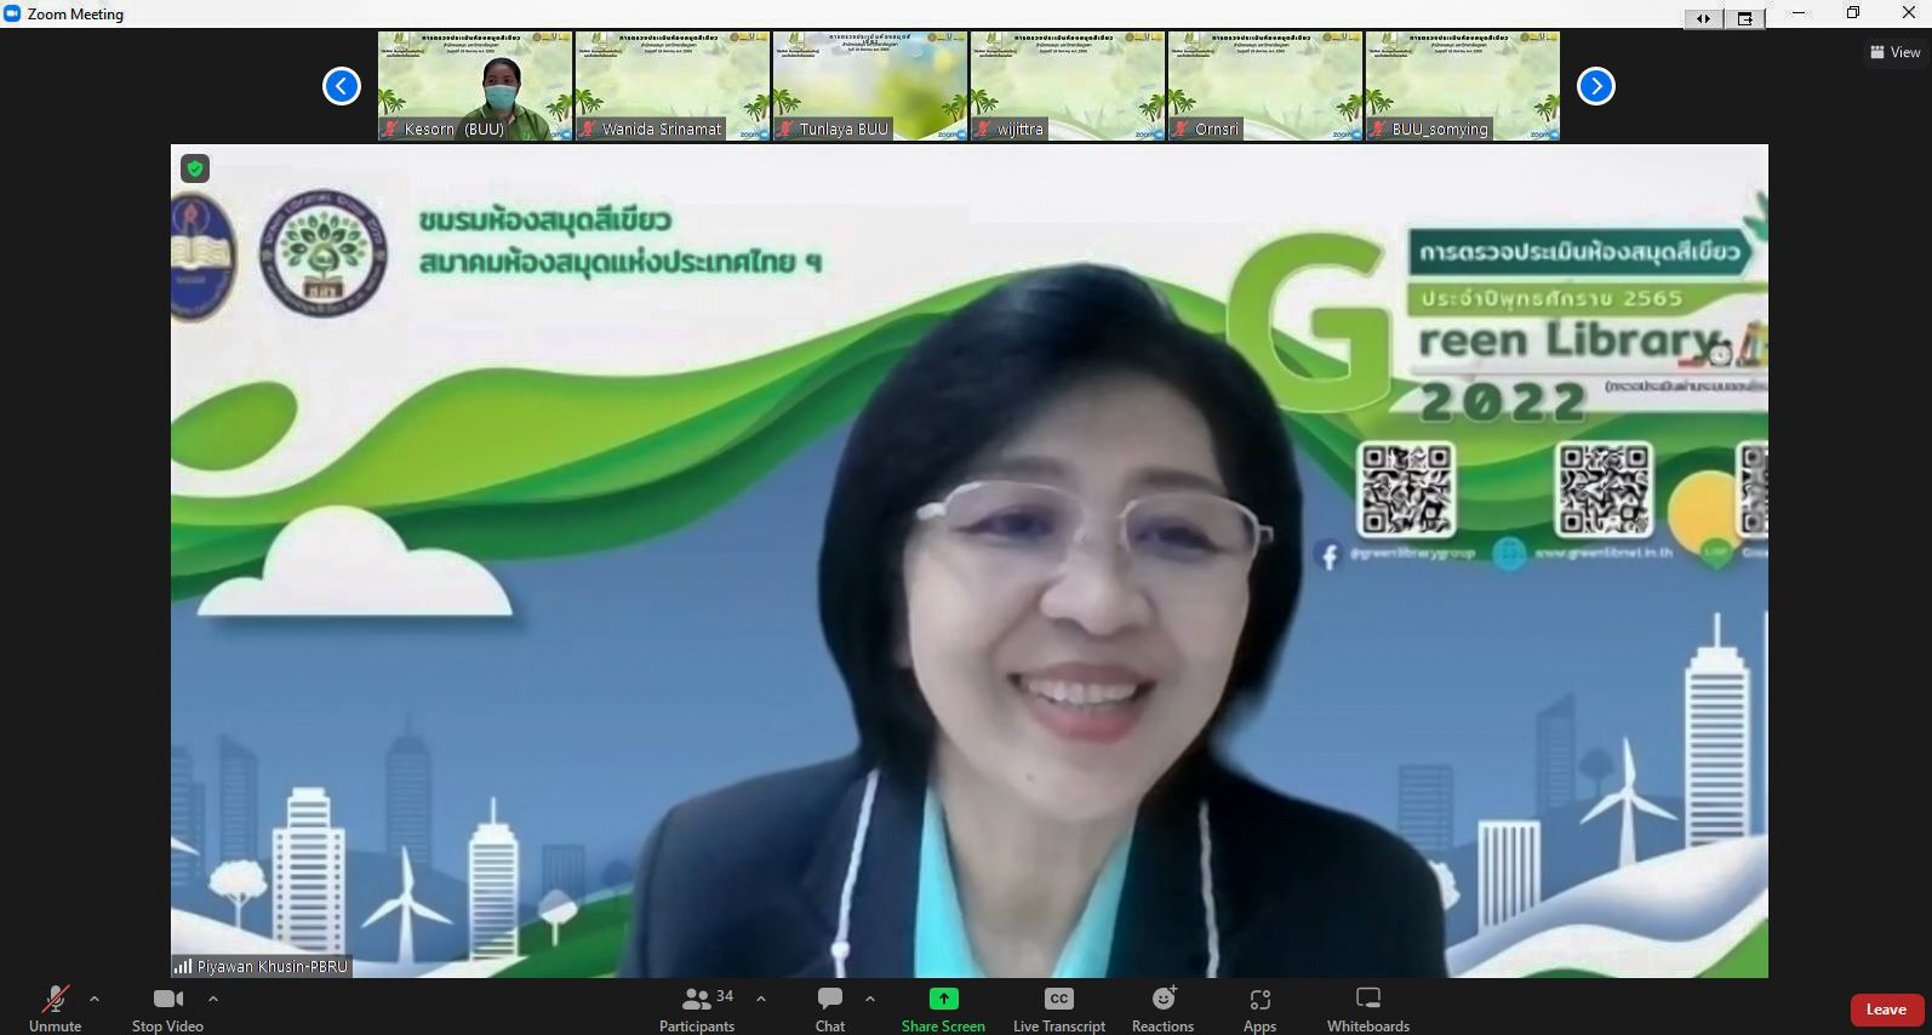Open the Chat panel
The height and width of the screenshot is (1035, 1932).
tap(829, 1008)
